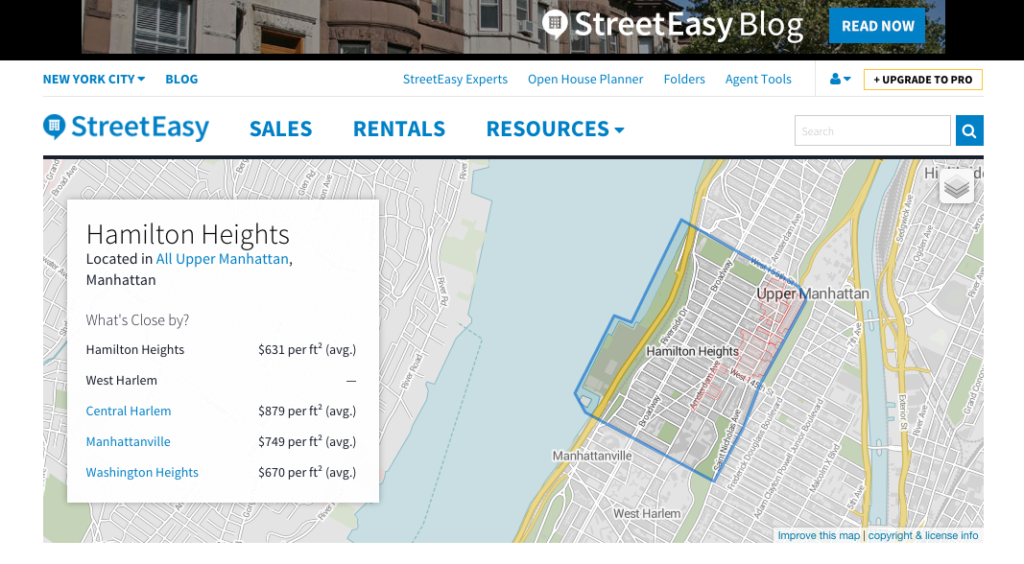This screenshot has height=564, width=1024.
Task: Open All Upper Manhattan link
Action: 222,259
